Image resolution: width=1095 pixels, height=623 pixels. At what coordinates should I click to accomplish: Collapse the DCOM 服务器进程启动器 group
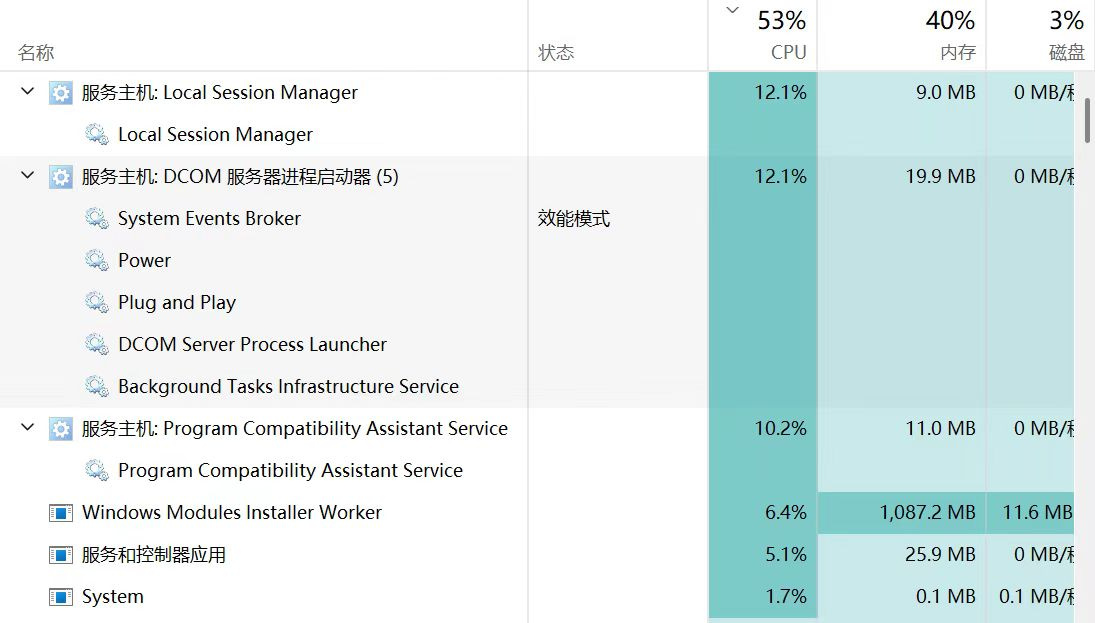pyautogui.click(x=27, y=176)
